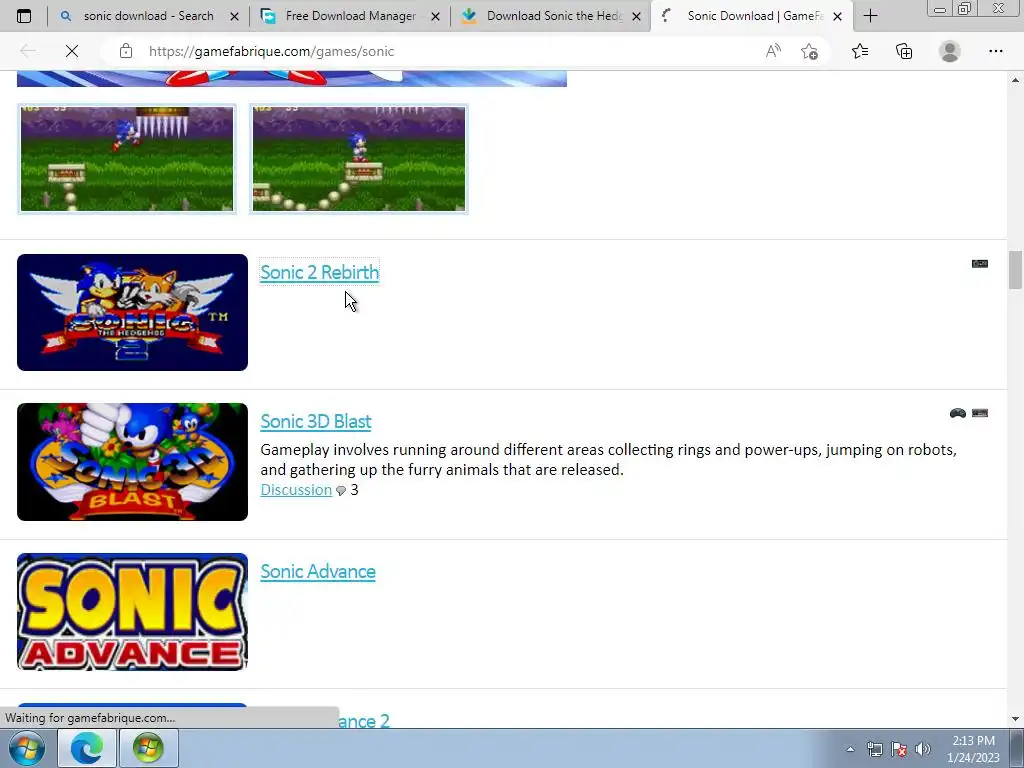Click the address bar URL
The width and height of the screenshot is (1024, 768).
pyautogui.click(x=271, y=51)
